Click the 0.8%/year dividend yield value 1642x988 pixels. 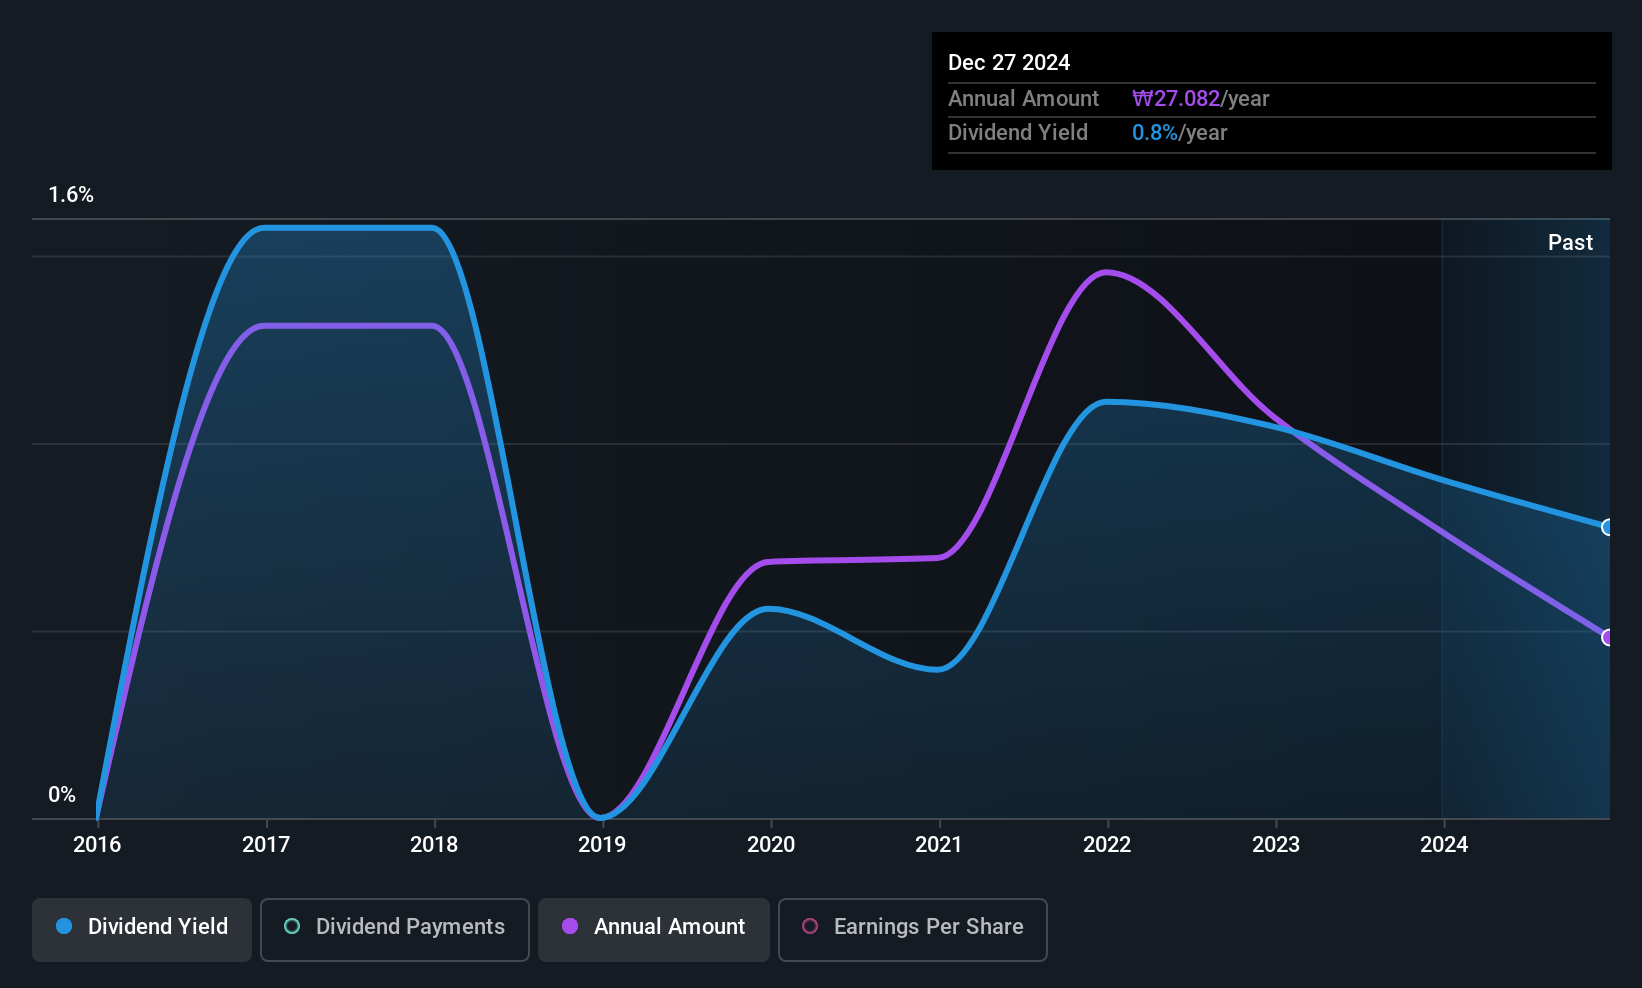coord(1179,133)
